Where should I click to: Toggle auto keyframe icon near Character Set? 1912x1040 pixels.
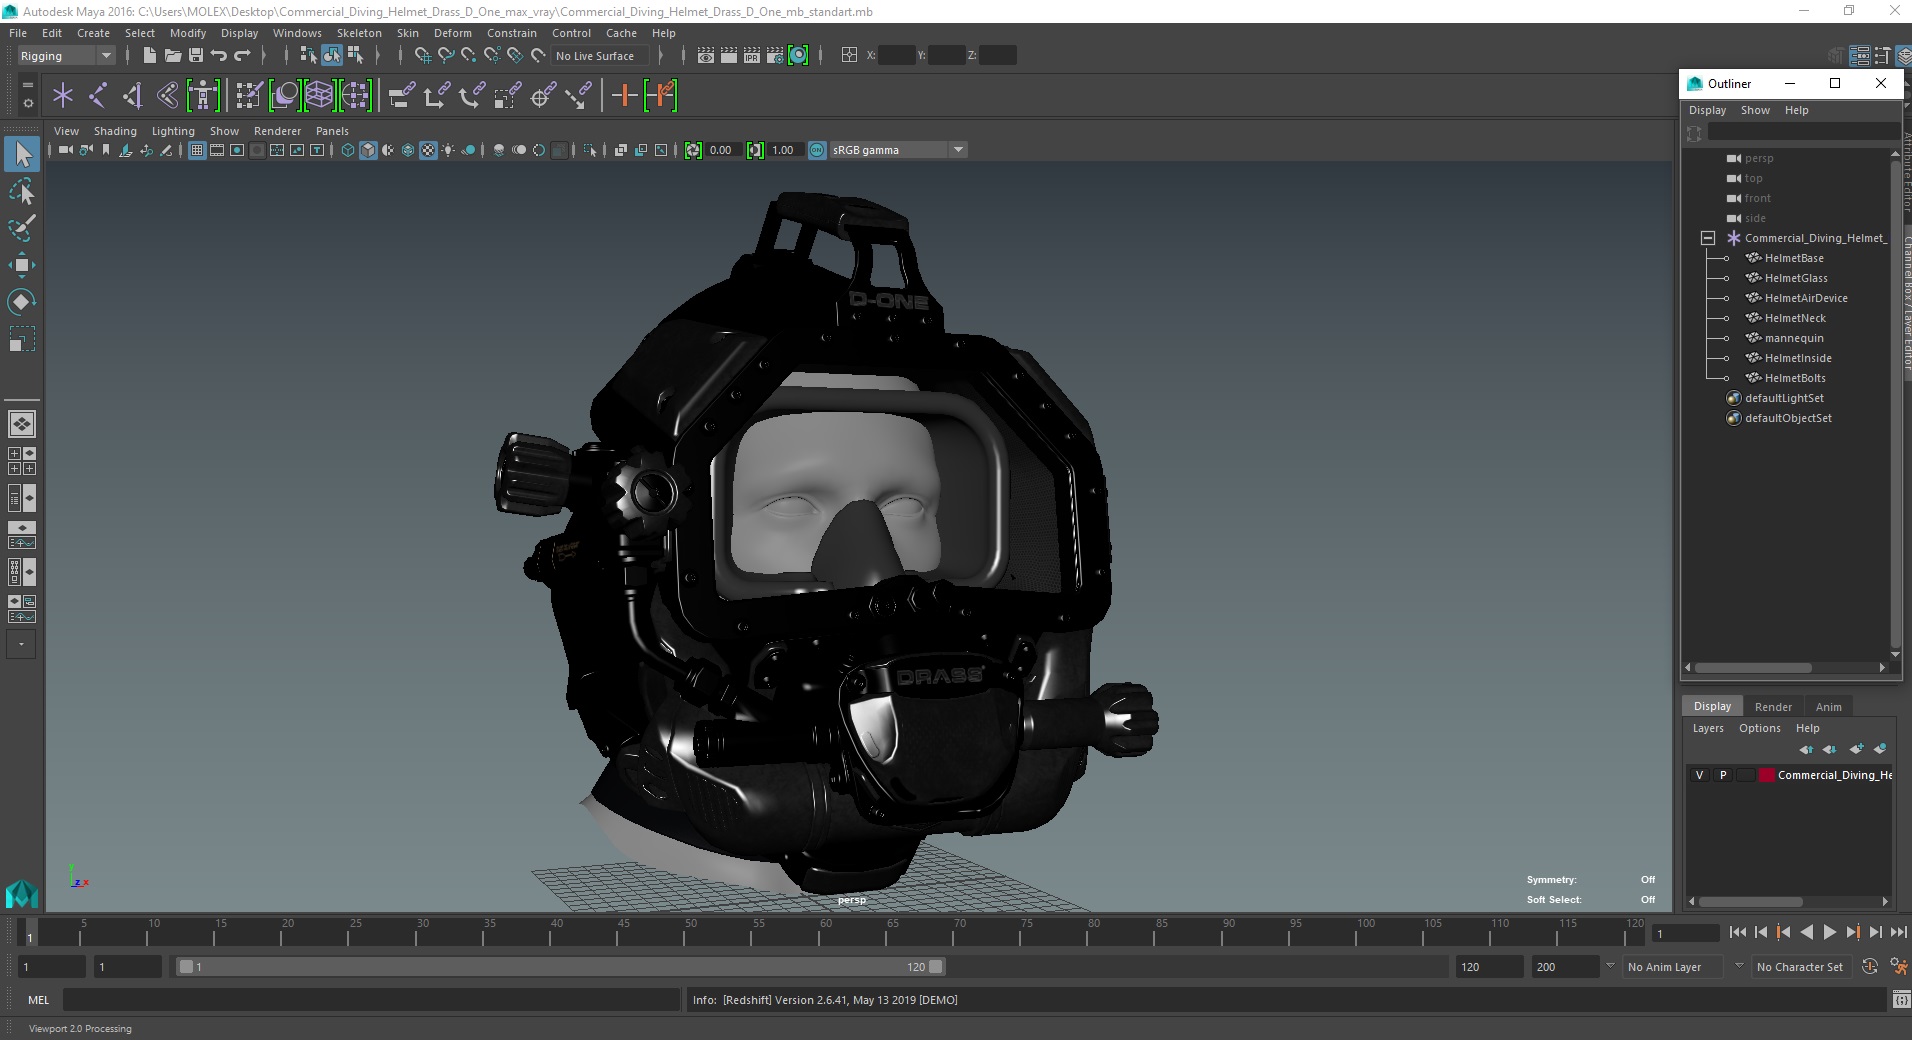click(x=1870, y=967)
